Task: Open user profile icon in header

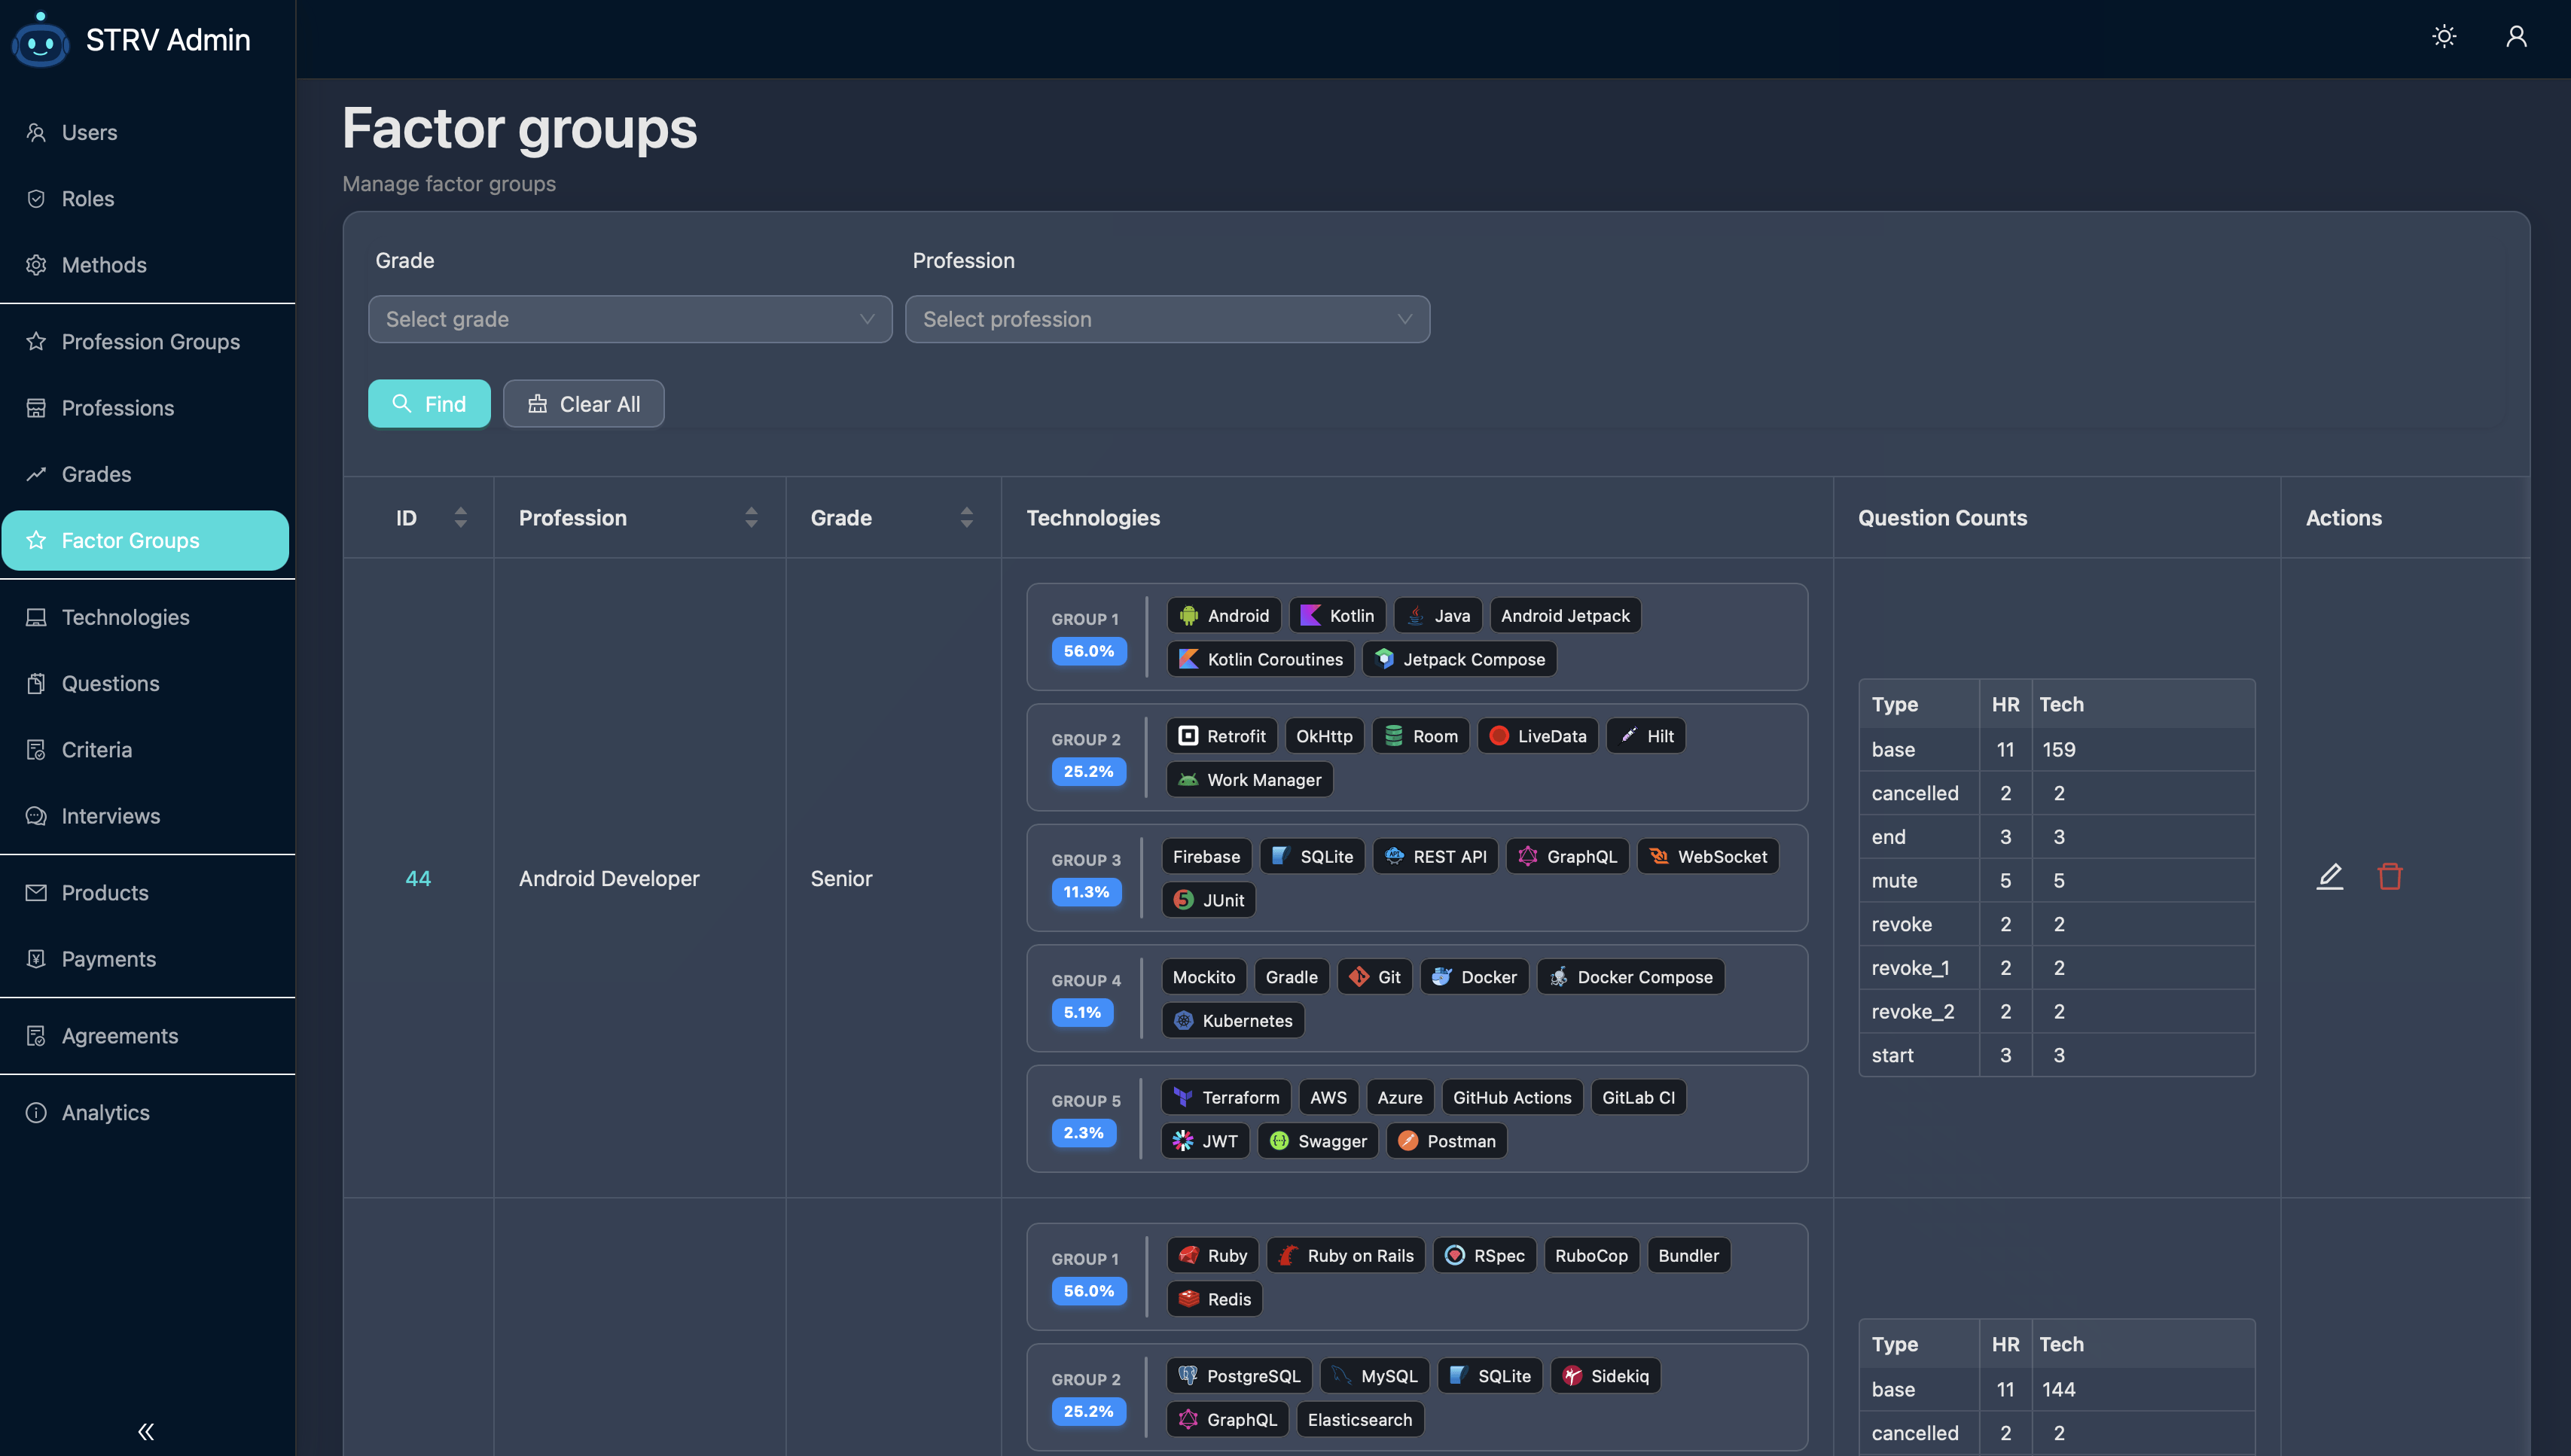Action: click(x=2516, y=37)
